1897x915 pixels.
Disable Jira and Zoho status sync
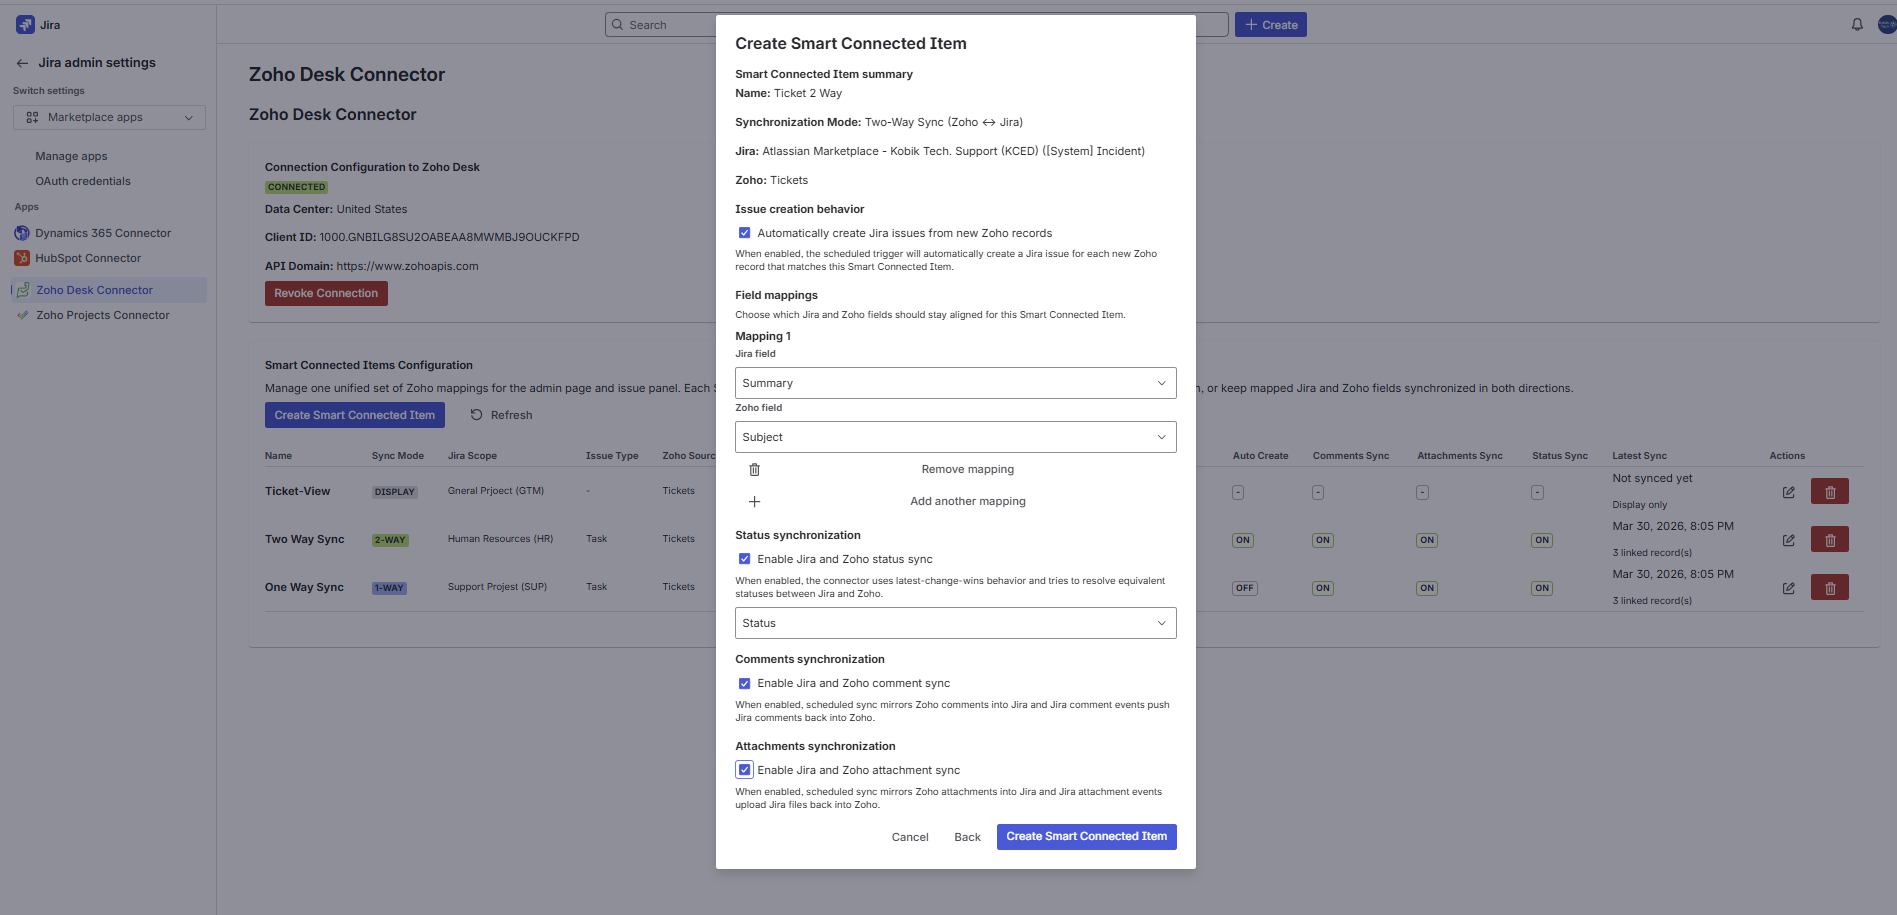point(744,558)
